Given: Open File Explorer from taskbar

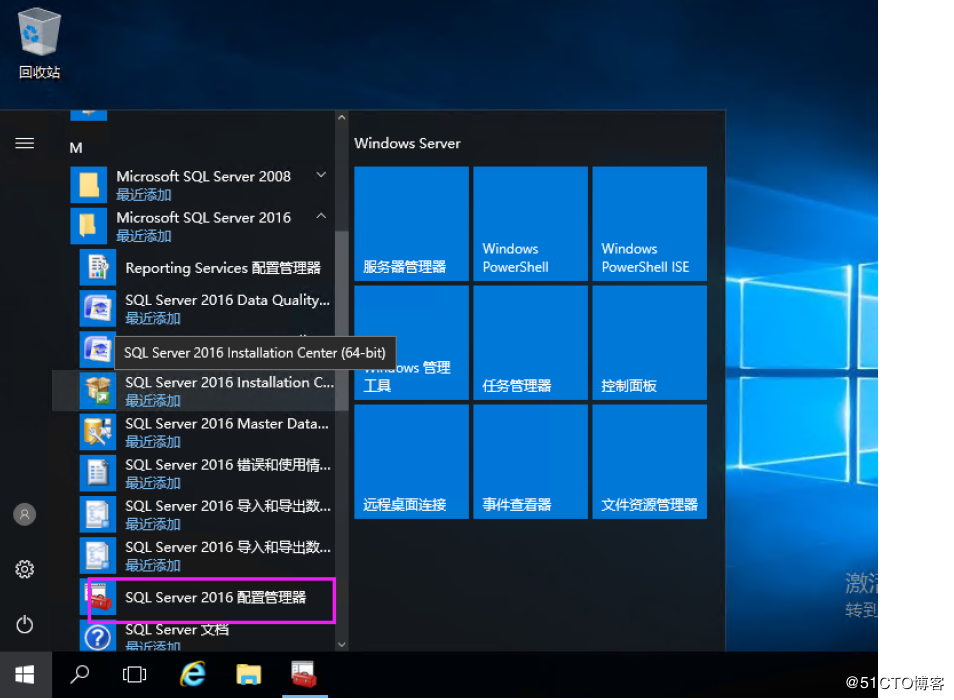Looking at the screenshot, I should pyautogui.click(x=248, y=674).
